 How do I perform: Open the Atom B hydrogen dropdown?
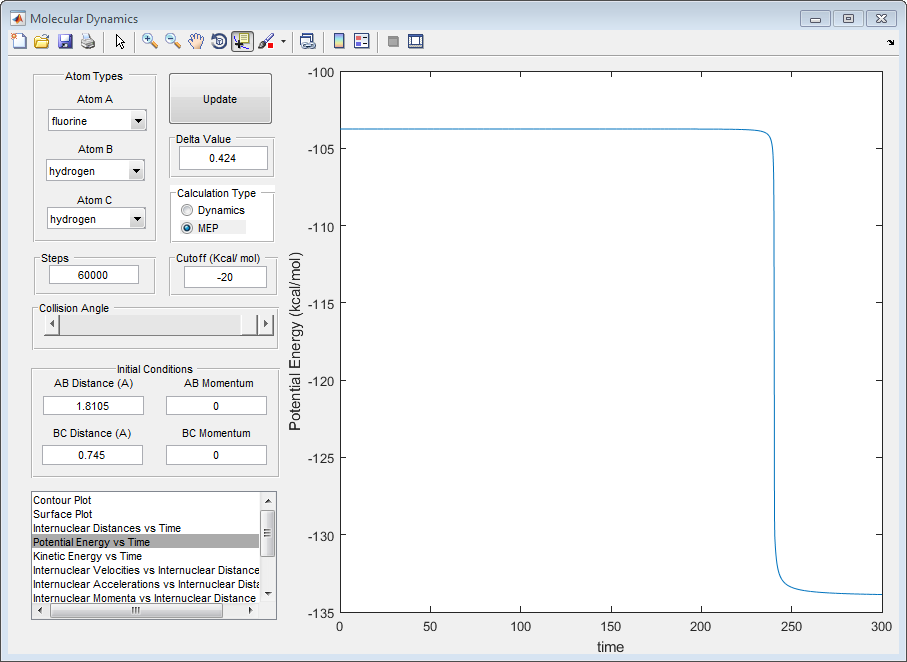[138, 171]
